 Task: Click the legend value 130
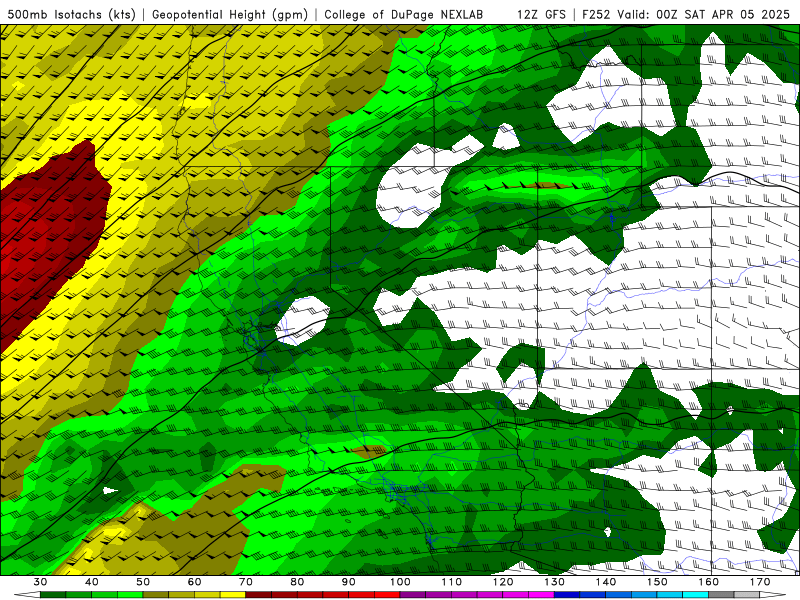[554, 582]
